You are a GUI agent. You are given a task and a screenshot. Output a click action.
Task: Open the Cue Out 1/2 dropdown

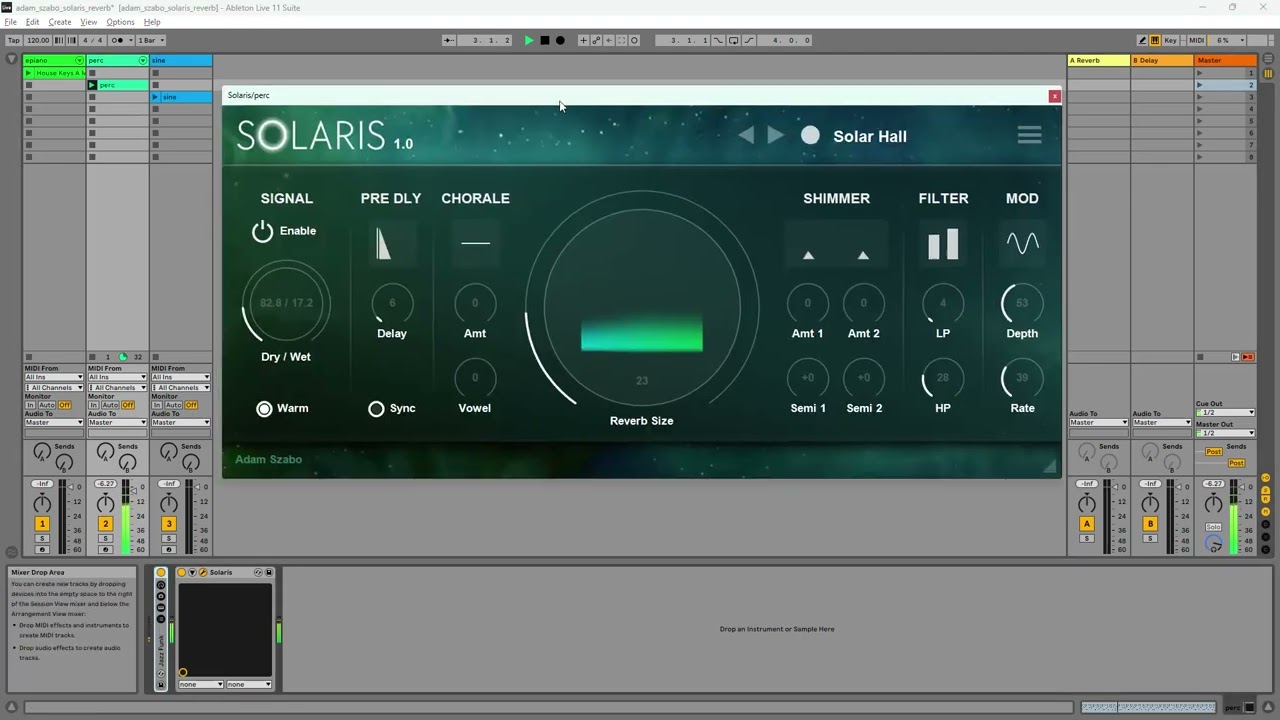click(1225, 412)
